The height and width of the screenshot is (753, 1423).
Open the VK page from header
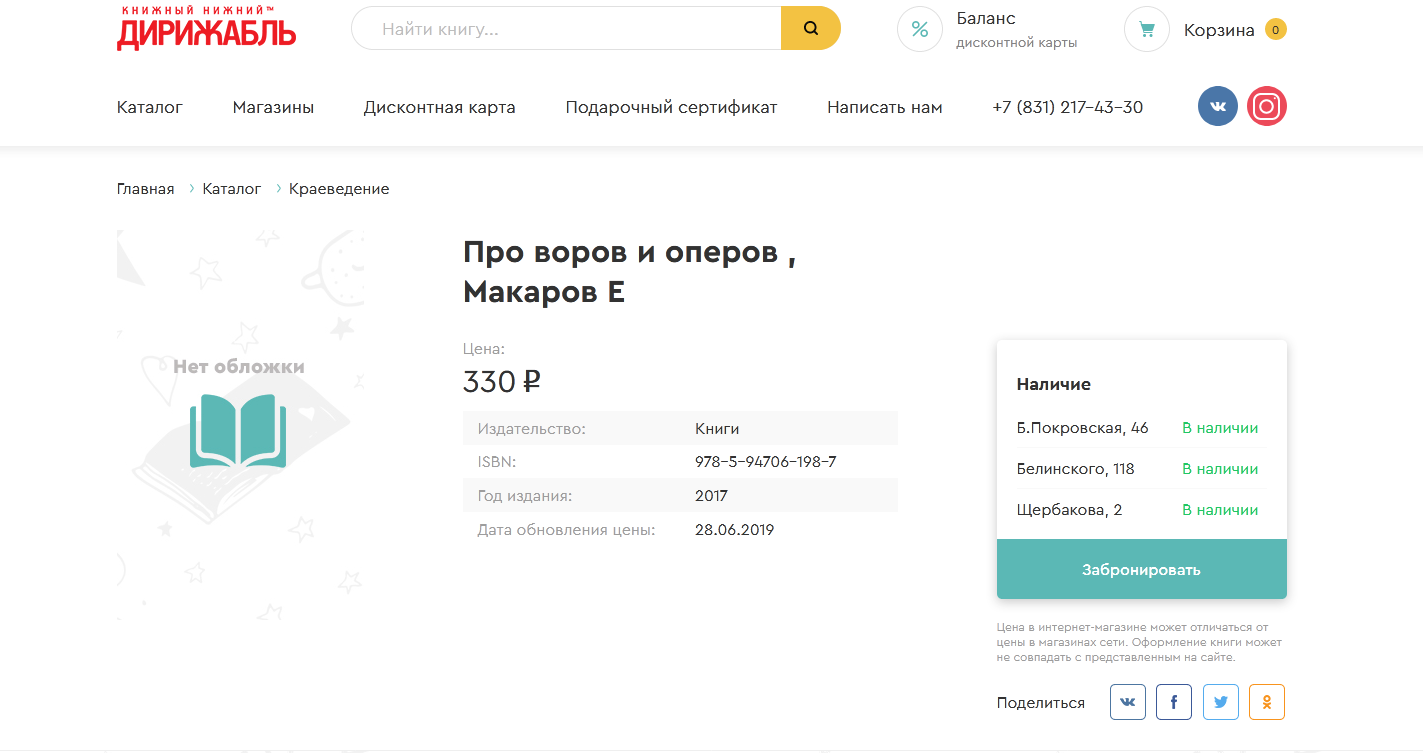tap(1217, 107)
